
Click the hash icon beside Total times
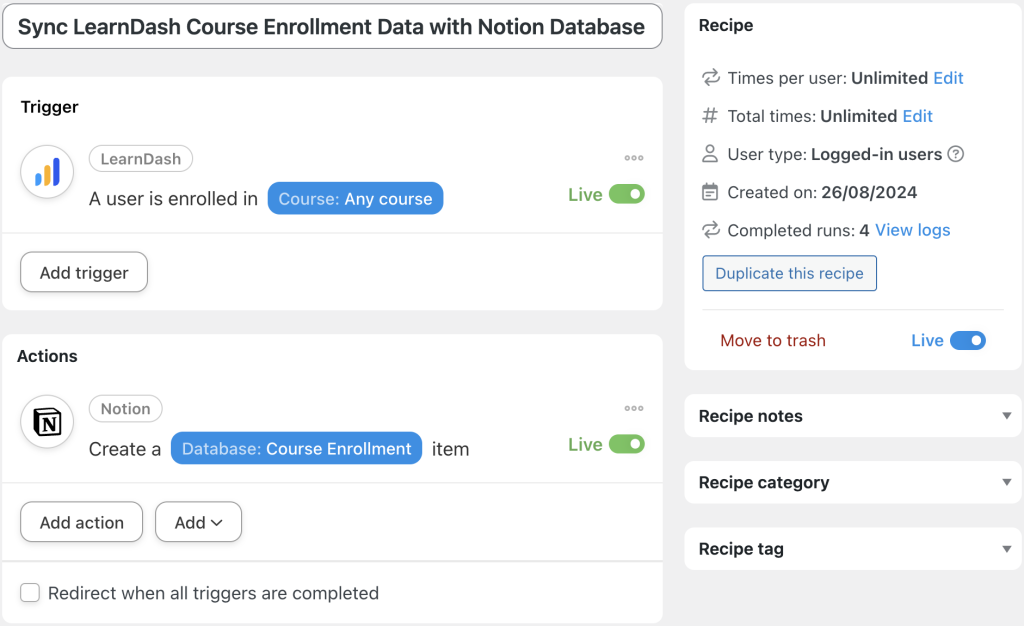coord(711,116)
